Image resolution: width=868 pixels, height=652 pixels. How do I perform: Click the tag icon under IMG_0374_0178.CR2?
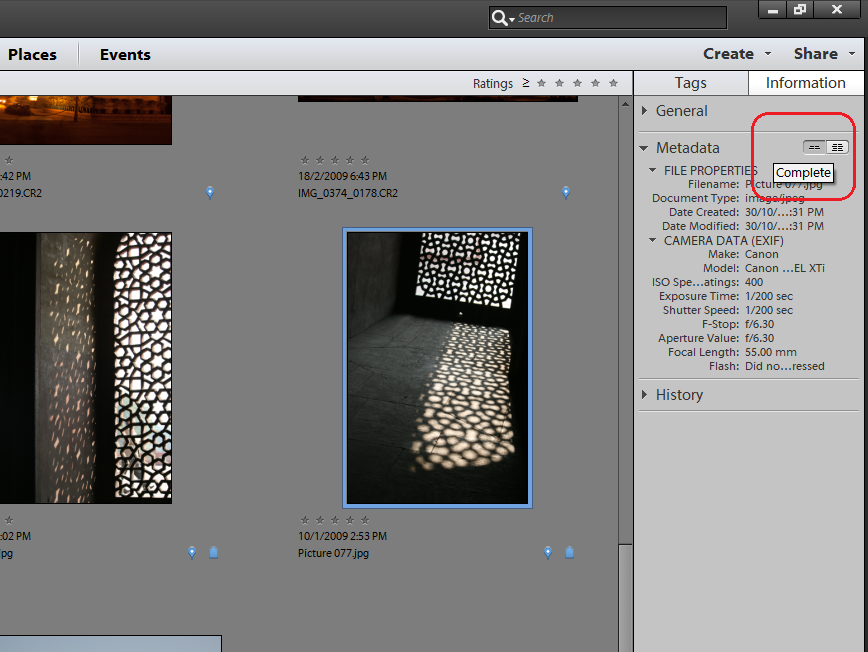[566, 192]
